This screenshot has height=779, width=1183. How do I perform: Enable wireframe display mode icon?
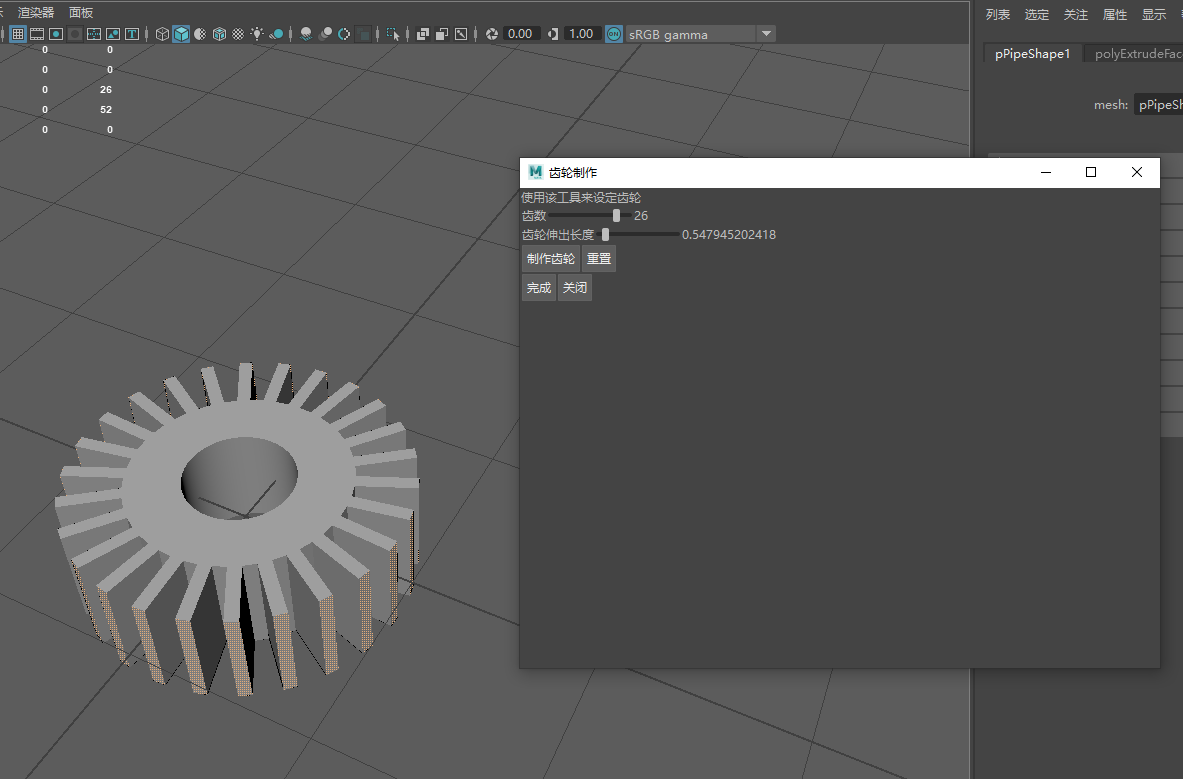(x=162, y=34)
